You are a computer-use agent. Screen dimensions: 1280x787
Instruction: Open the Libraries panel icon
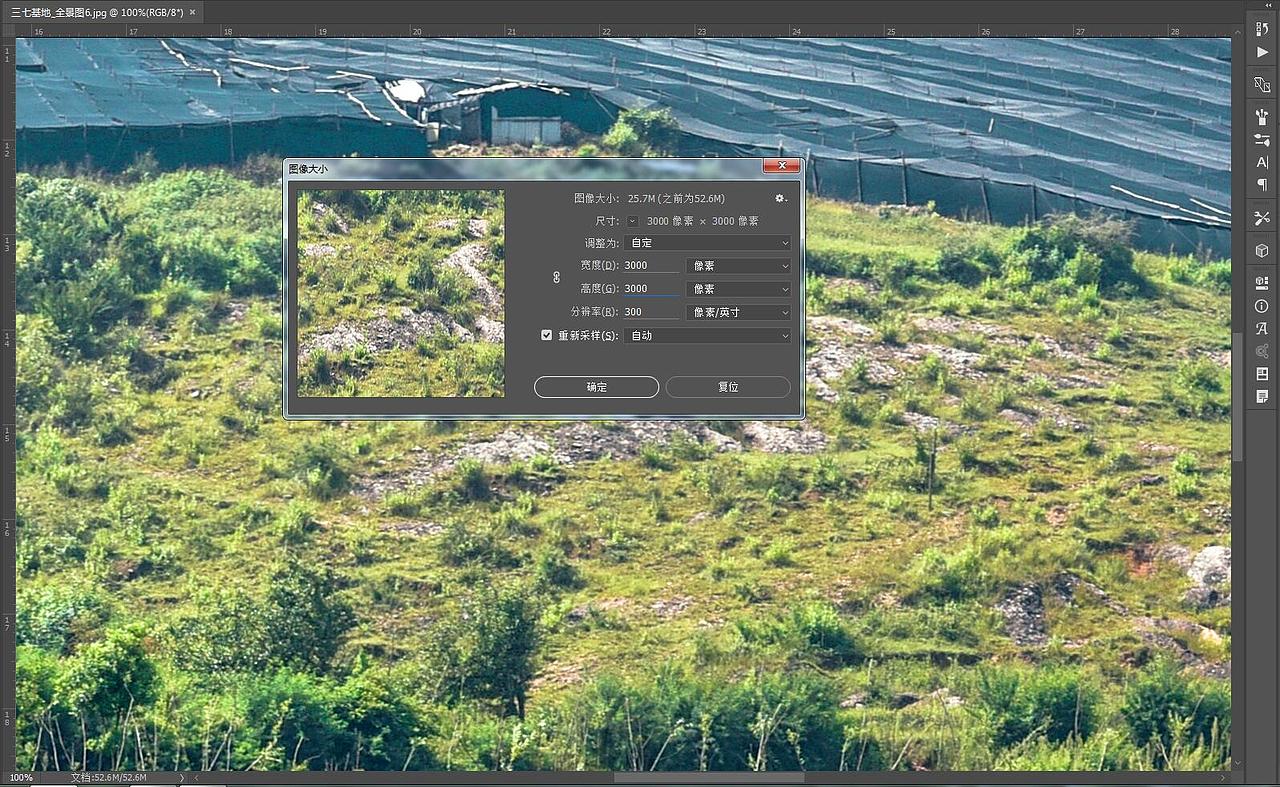tap(1262, 351)
